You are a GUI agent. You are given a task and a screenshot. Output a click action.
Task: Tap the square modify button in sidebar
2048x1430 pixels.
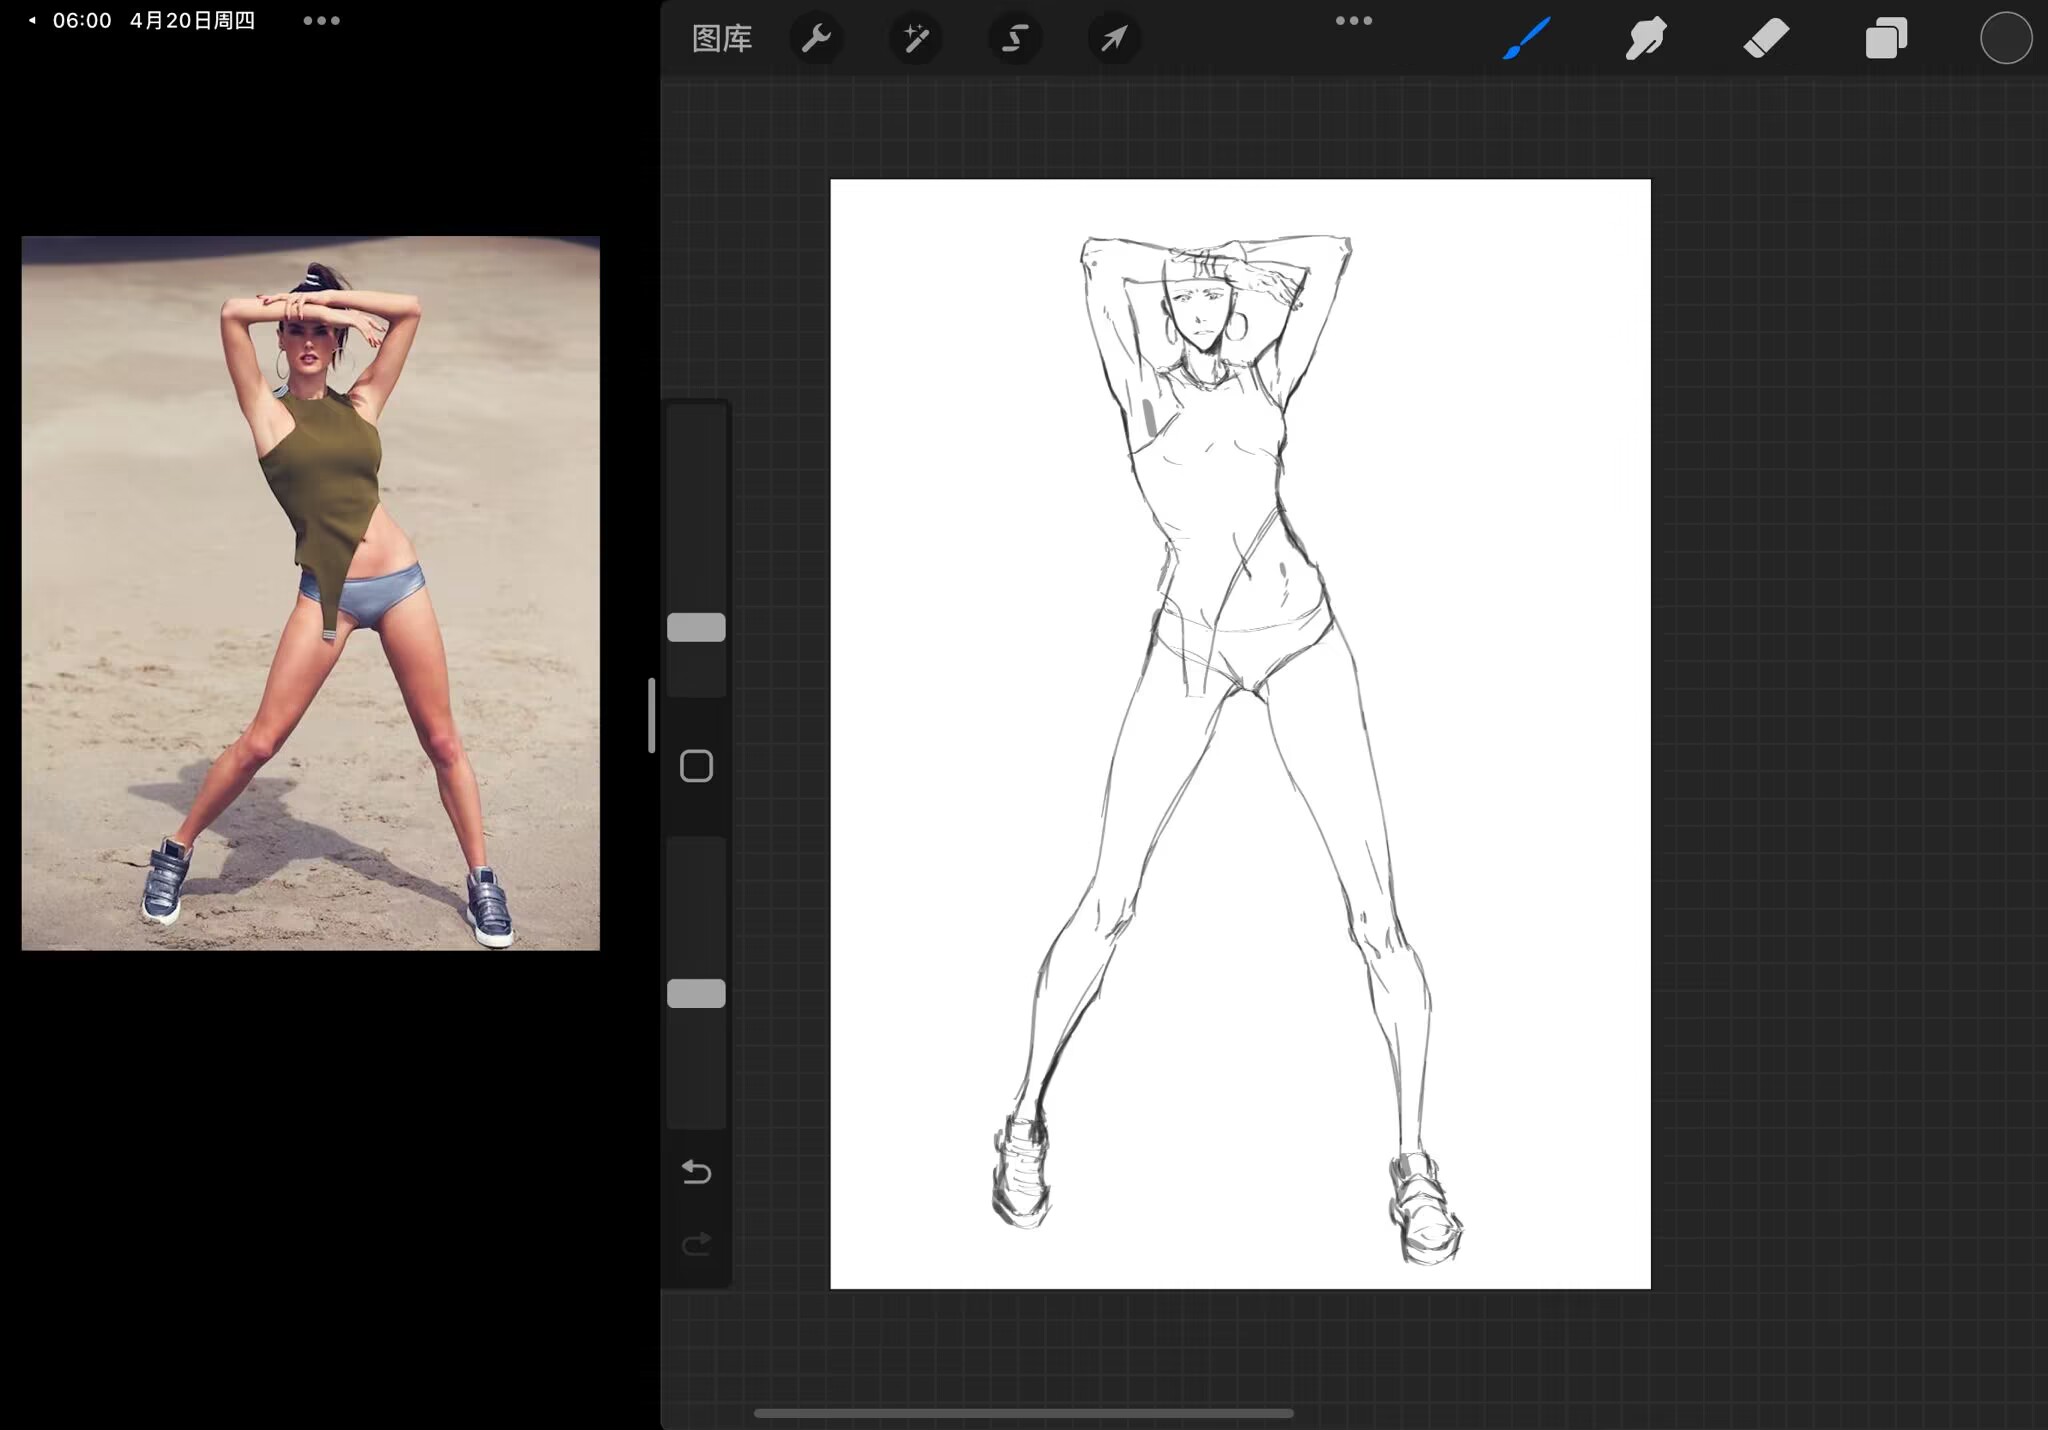[x=696, y=766]
